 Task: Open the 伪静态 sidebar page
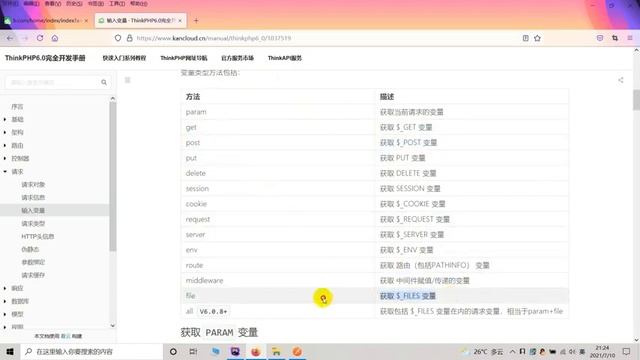[30, 249]
